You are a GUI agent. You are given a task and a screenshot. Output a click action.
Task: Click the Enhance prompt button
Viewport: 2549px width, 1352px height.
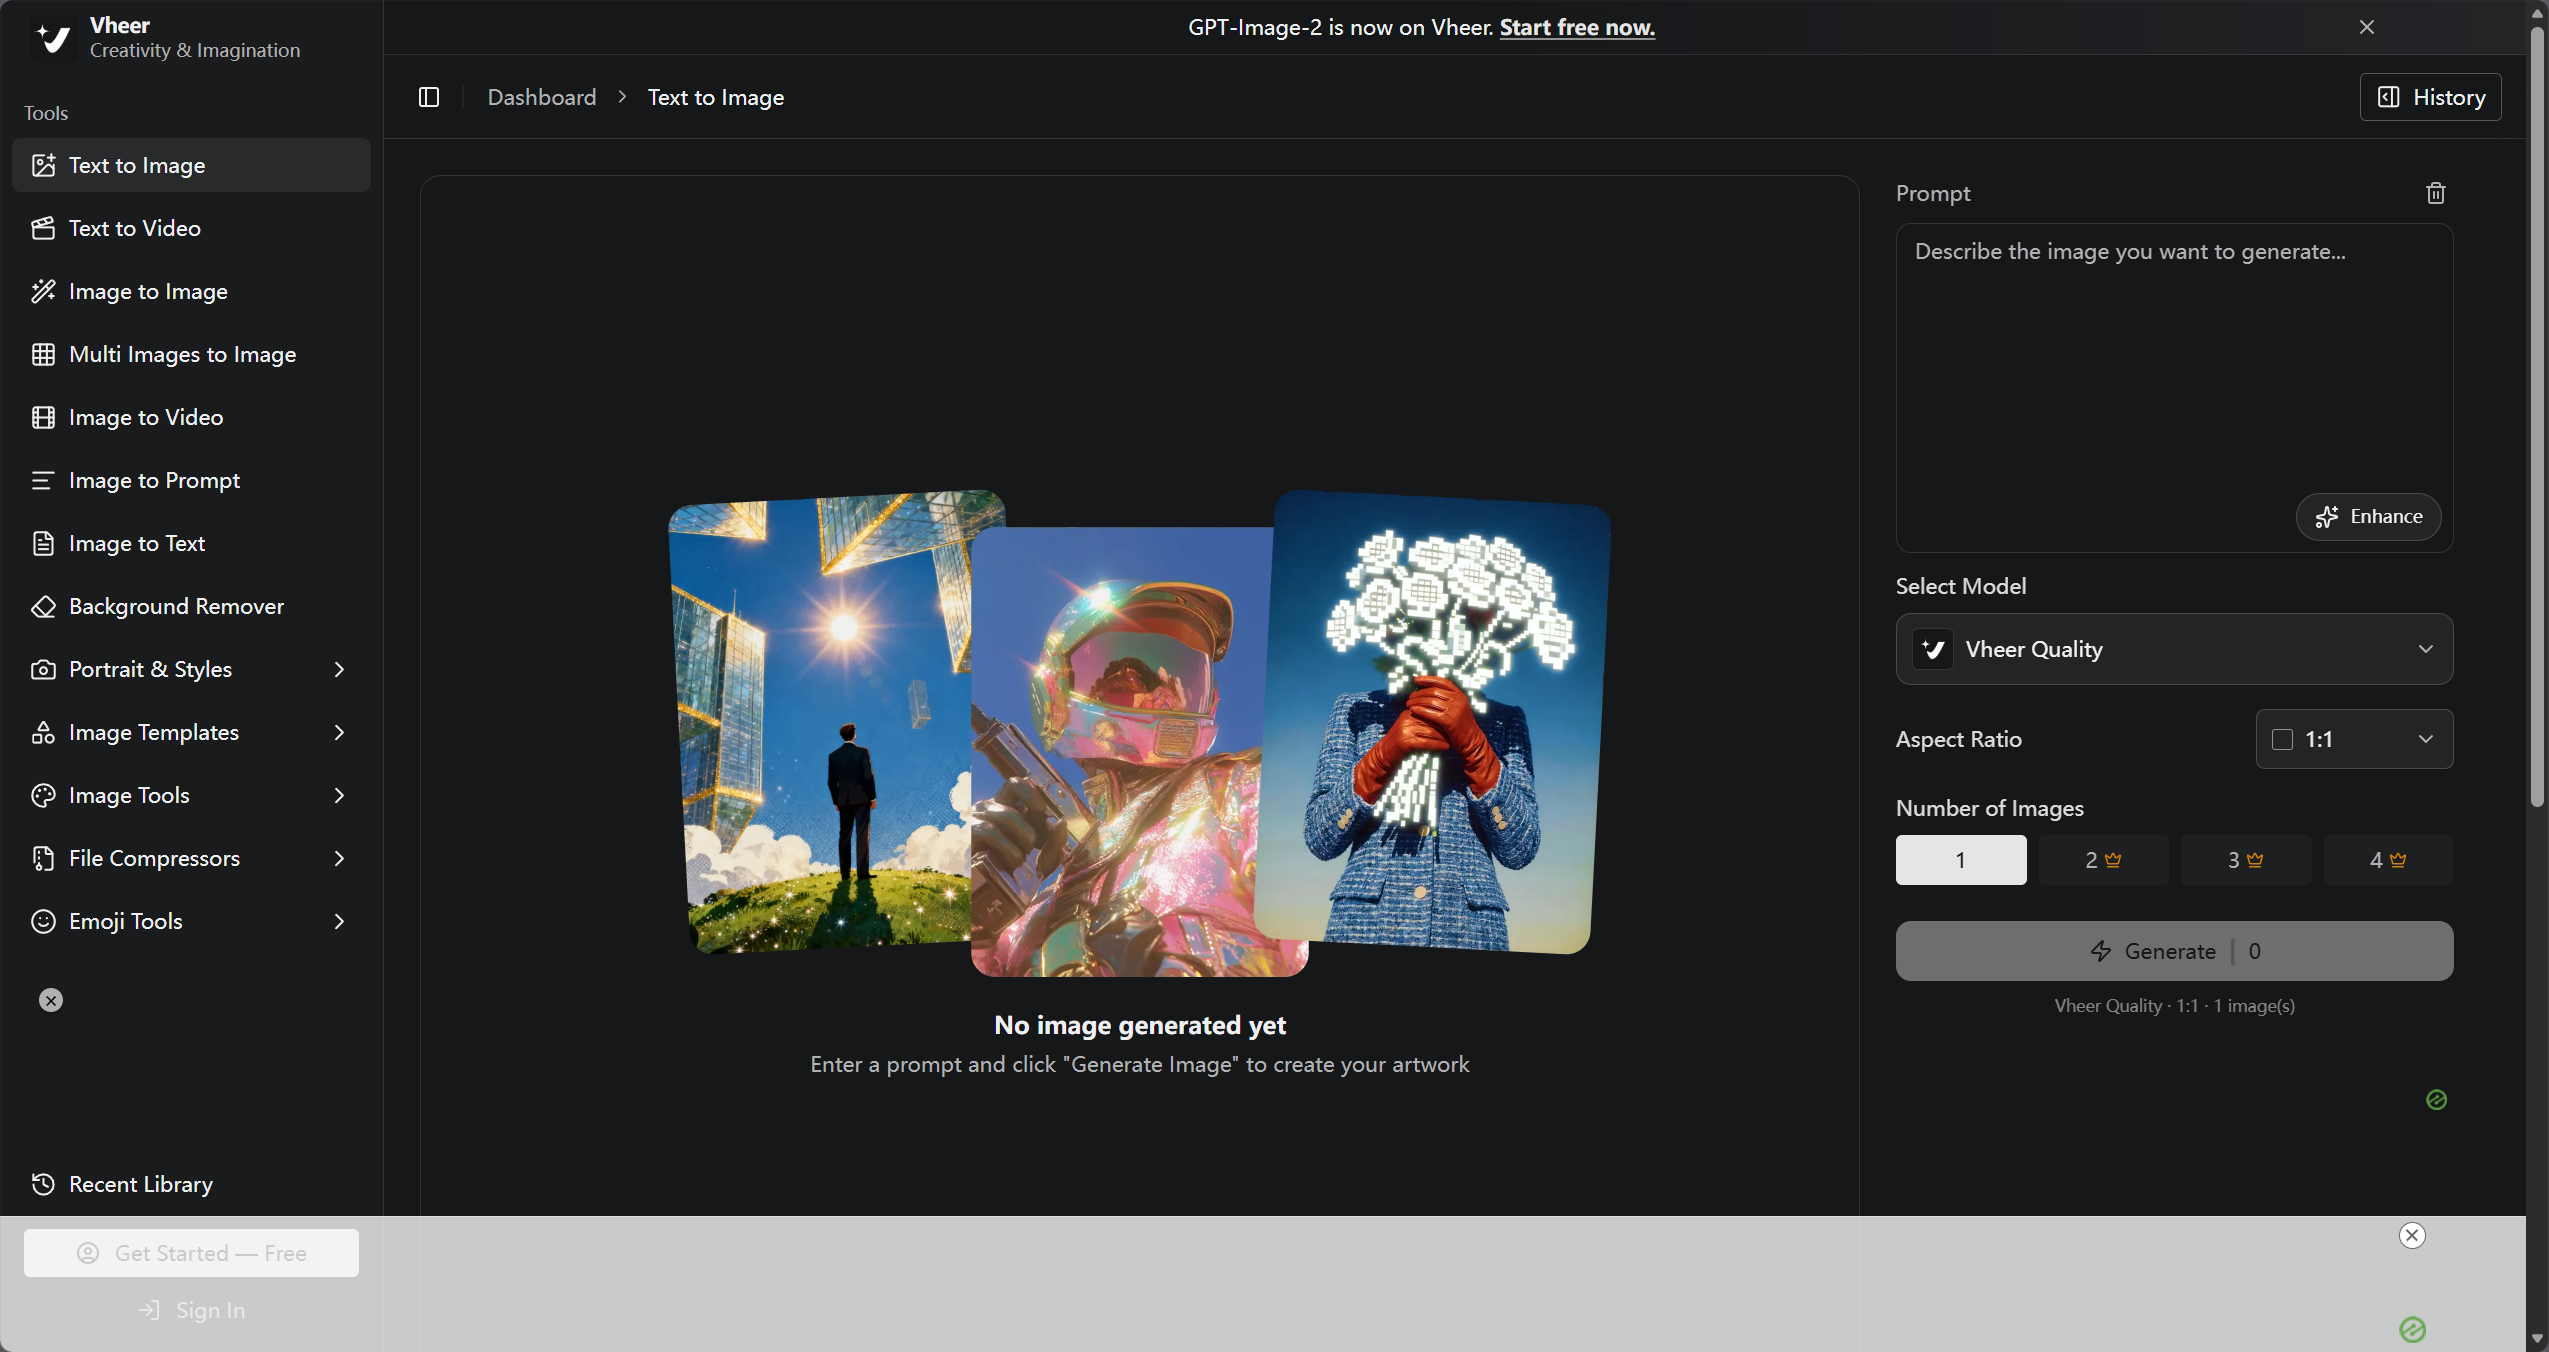pyautogui.click(x=2368, y=517)
